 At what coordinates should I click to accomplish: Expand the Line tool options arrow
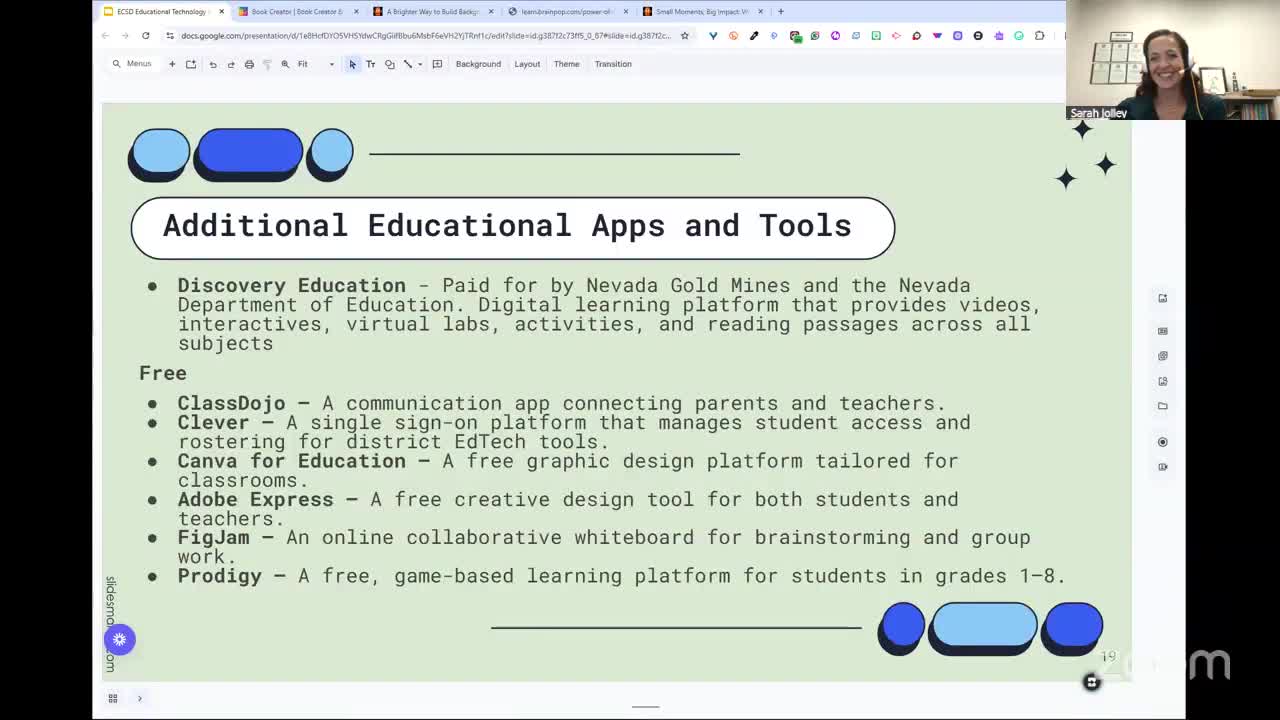[x=420, y=64]
